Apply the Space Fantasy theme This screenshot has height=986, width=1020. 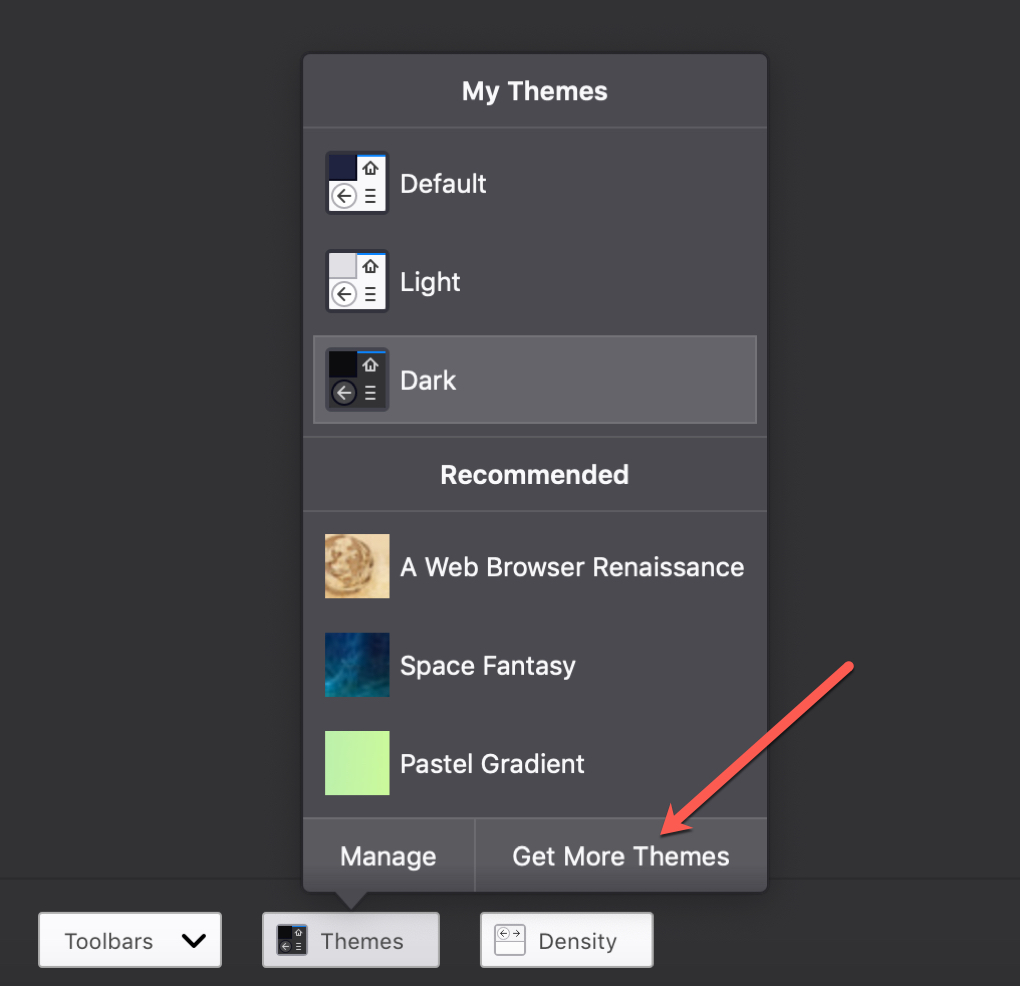click(x=535, y=665)
